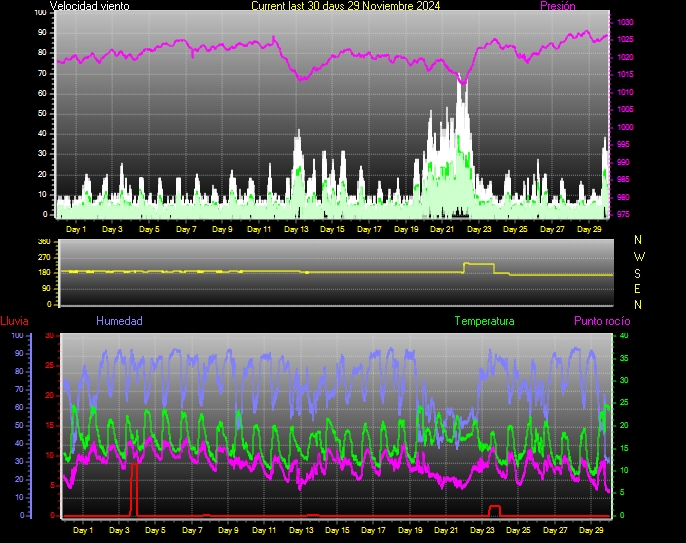
Task: Click the Velocidad viento axis label
Action: pyautogui.click(x=89, y=6)
